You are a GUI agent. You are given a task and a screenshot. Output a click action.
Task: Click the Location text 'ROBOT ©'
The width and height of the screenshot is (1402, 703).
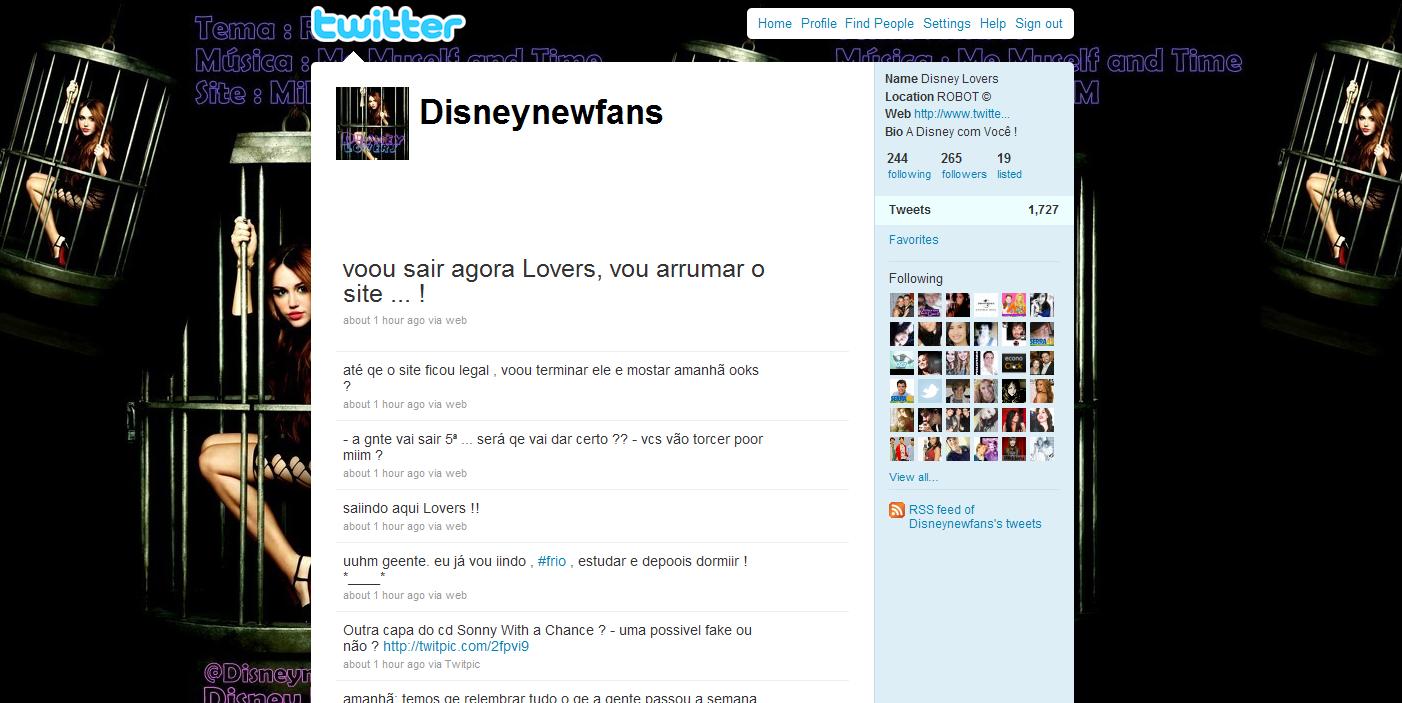(x=964, y=97)
